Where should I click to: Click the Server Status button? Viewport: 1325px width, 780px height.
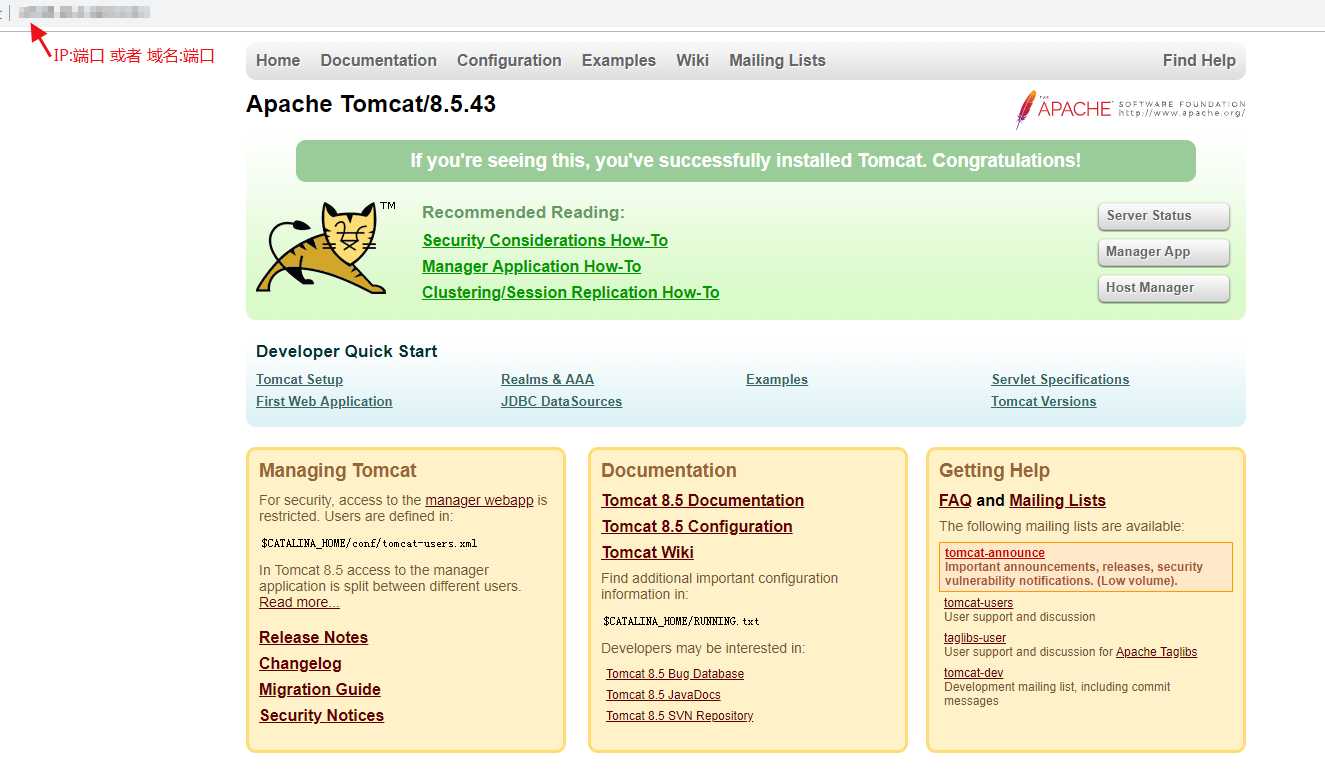1164,216
